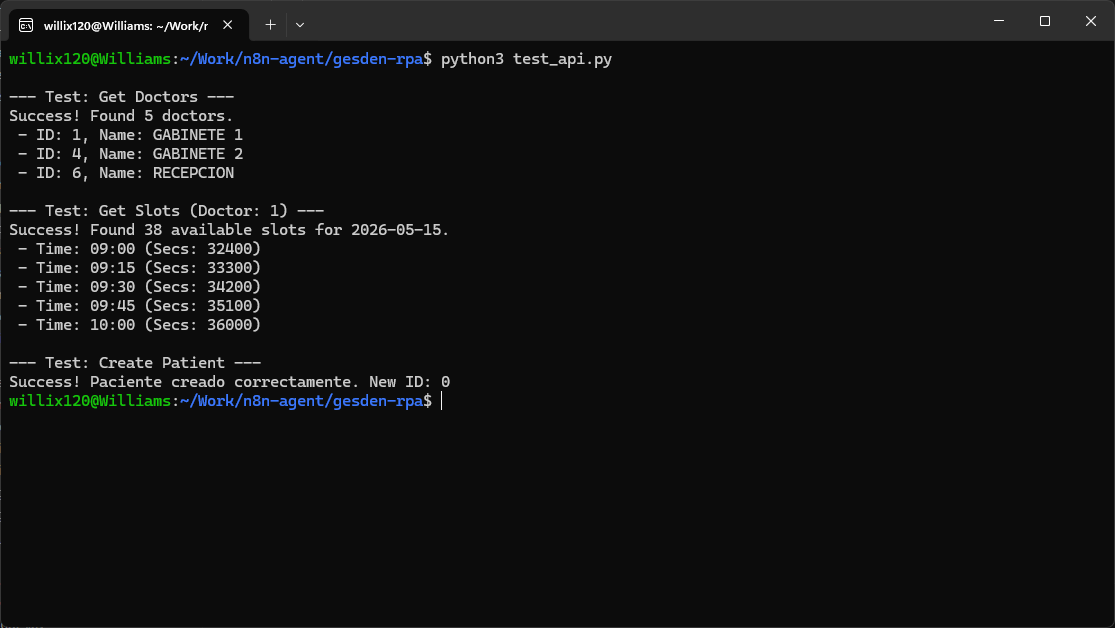This screenshot has height=628, width=1115.
Task: Click the "Time: 10:00 (Secs: 36000)" line
Action: [139, 325]
